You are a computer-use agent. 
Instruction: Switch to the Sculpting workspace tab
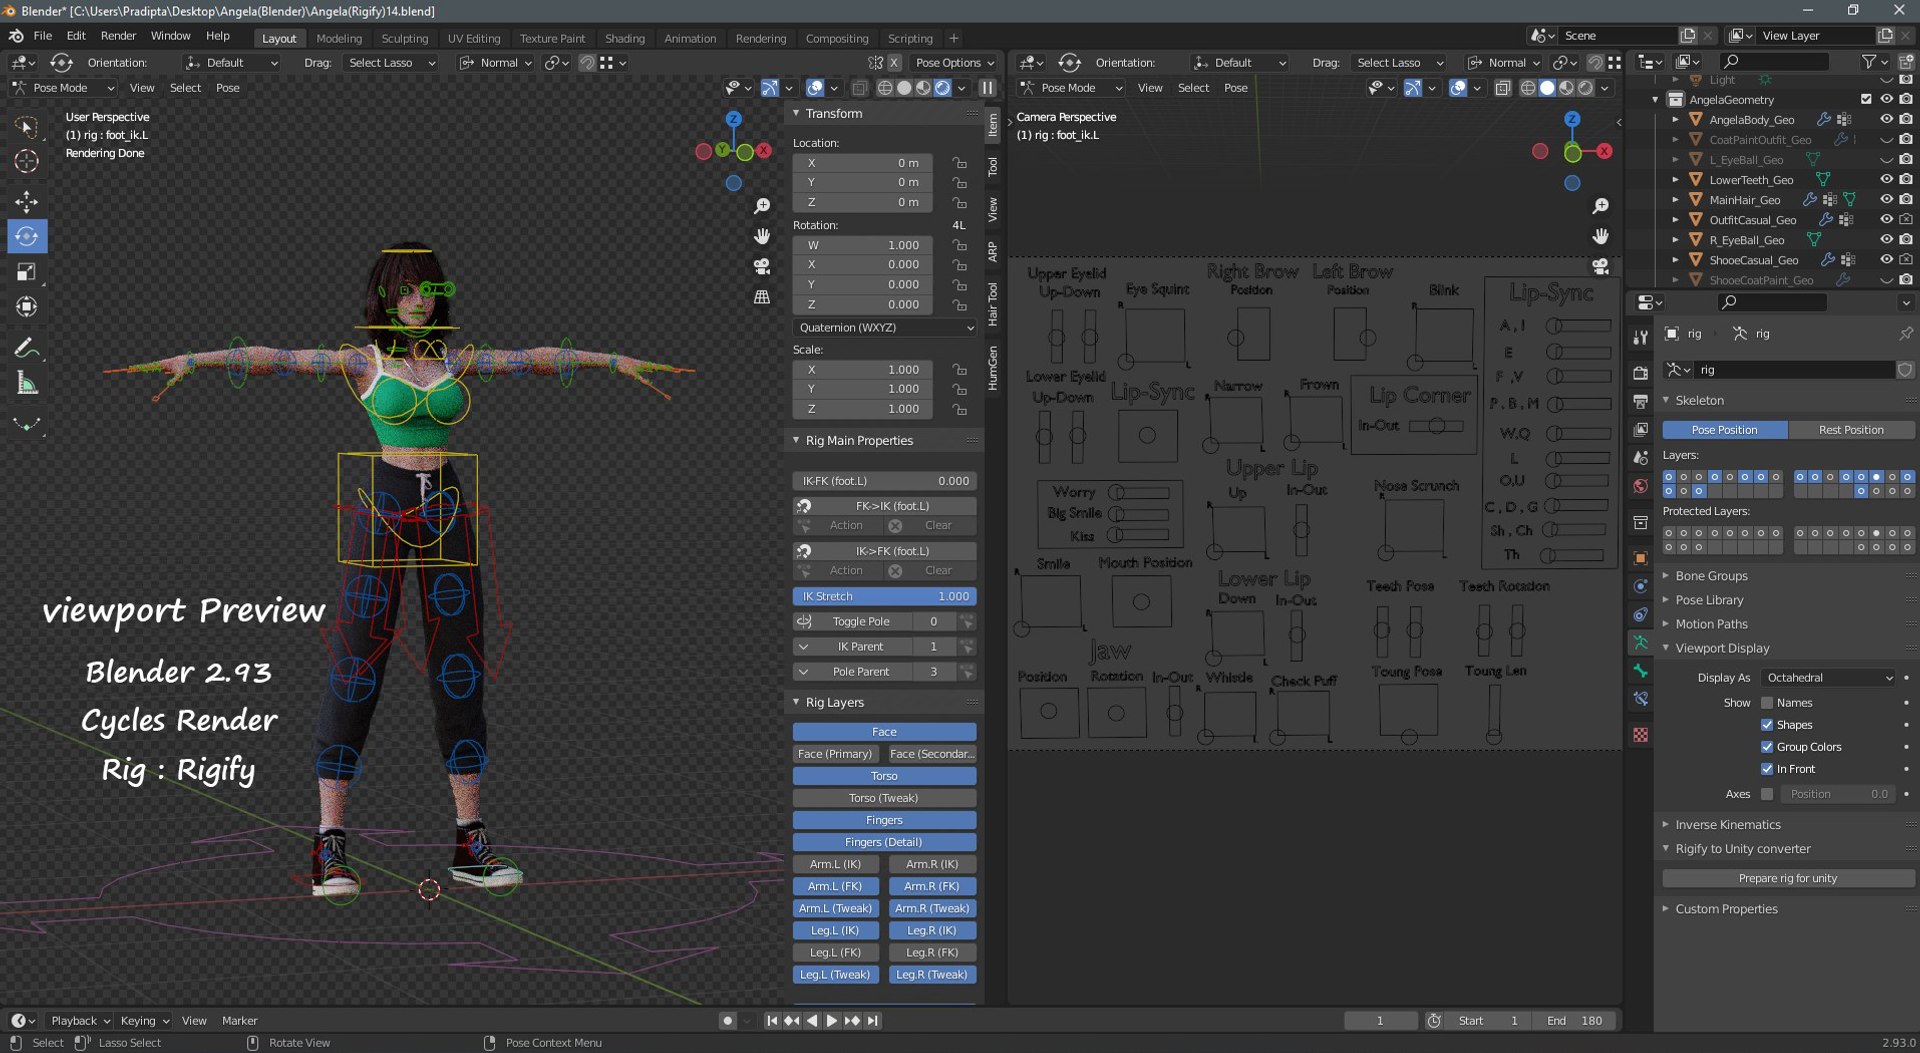tap(404, 38)
